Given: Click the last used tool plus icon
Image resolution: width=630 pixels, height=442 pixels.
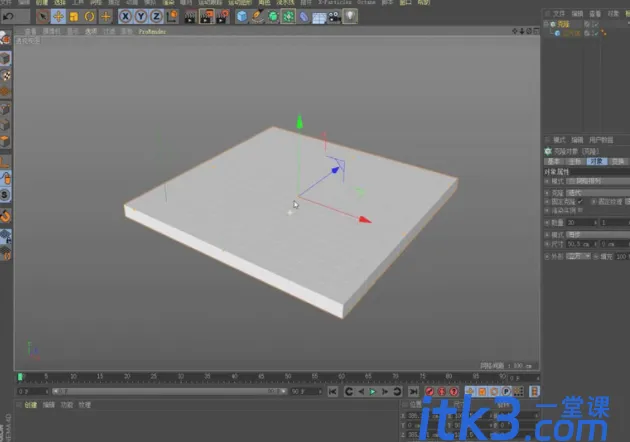Looking at the screenshot, I should (x=106, y=16).
